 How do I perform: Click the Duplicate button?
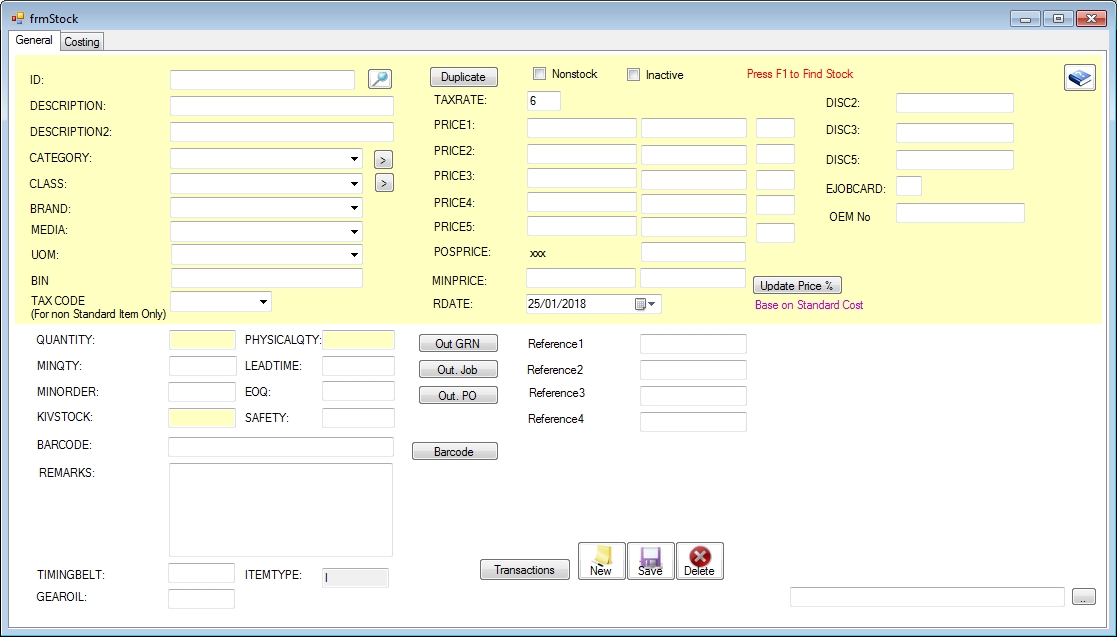pos(464,77)
